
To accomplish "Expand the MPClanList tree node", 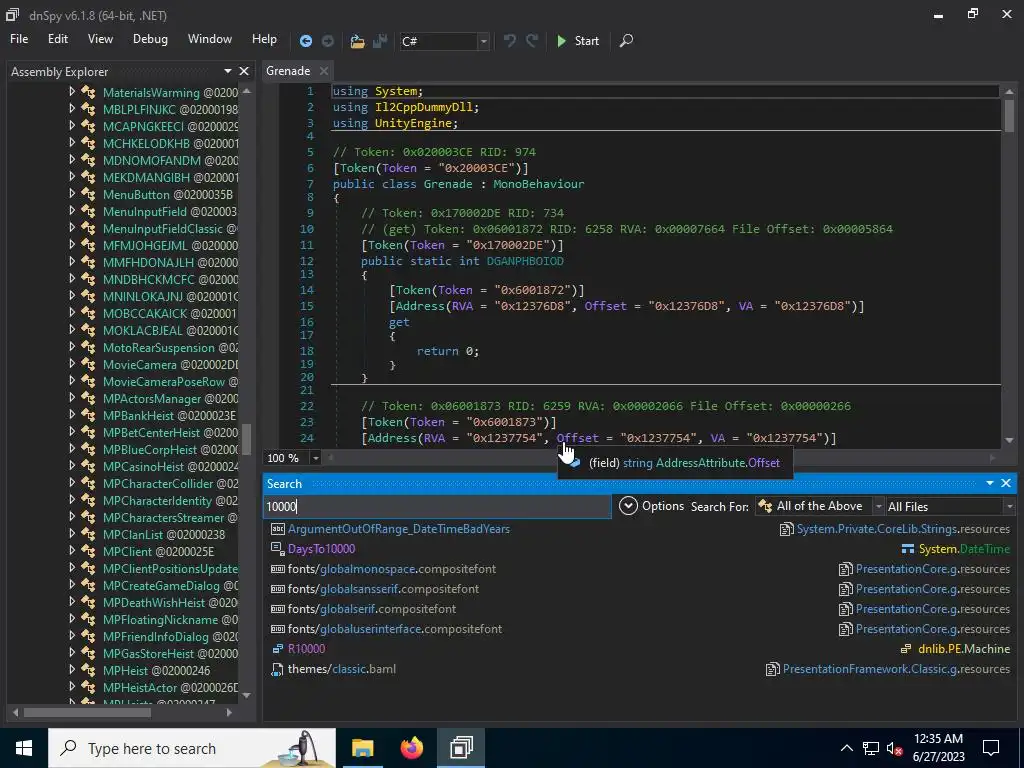I will (x=72, y=534).
